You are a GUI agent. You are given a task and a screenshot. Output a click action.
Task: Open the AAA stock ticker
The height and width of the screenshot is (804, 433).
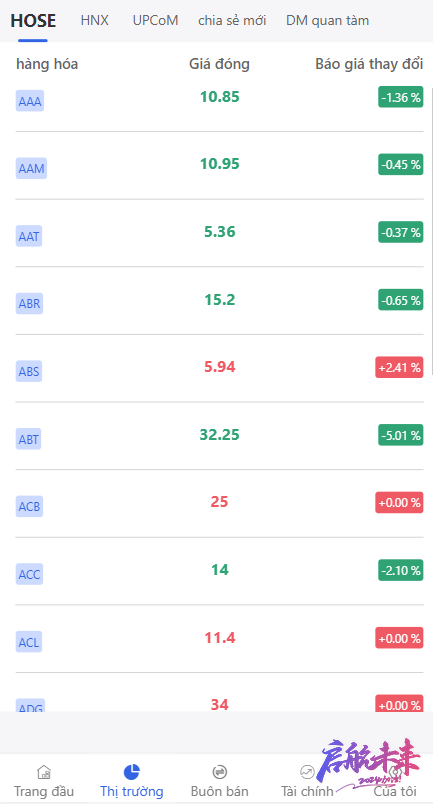click(30, 101)
